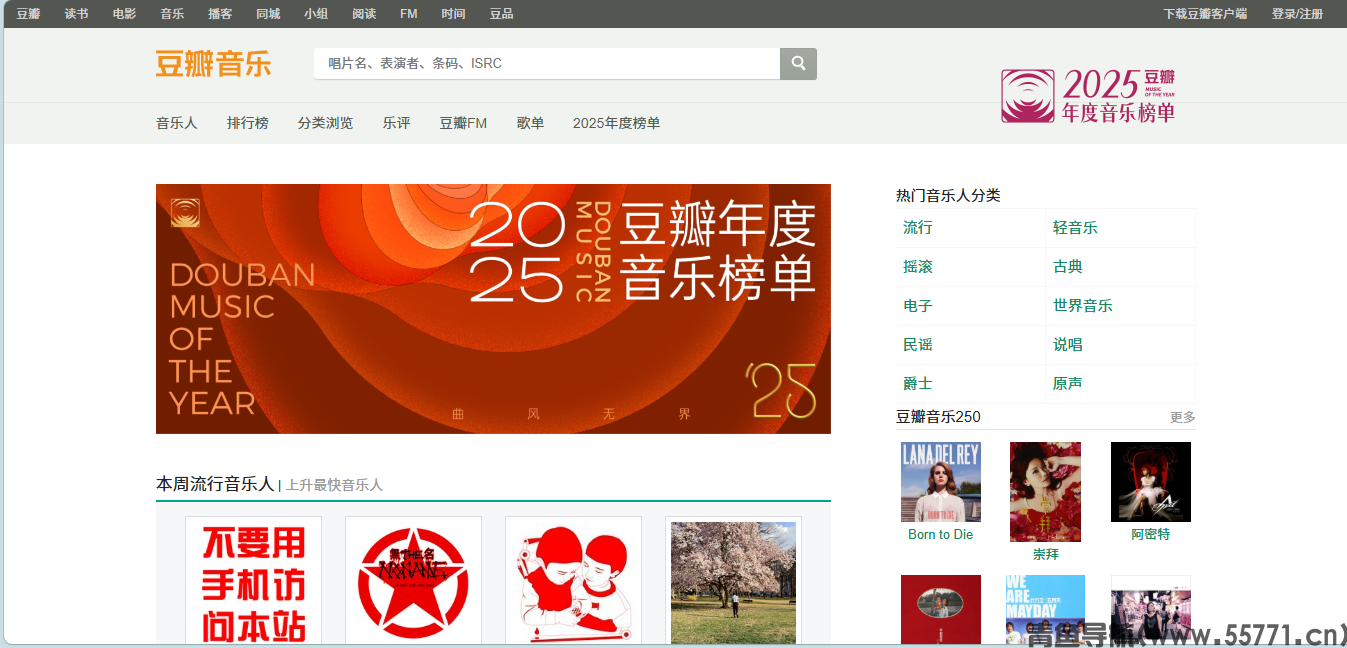
Task: Open the 歌单 navigation tab
Action: [x=530, y=123]
